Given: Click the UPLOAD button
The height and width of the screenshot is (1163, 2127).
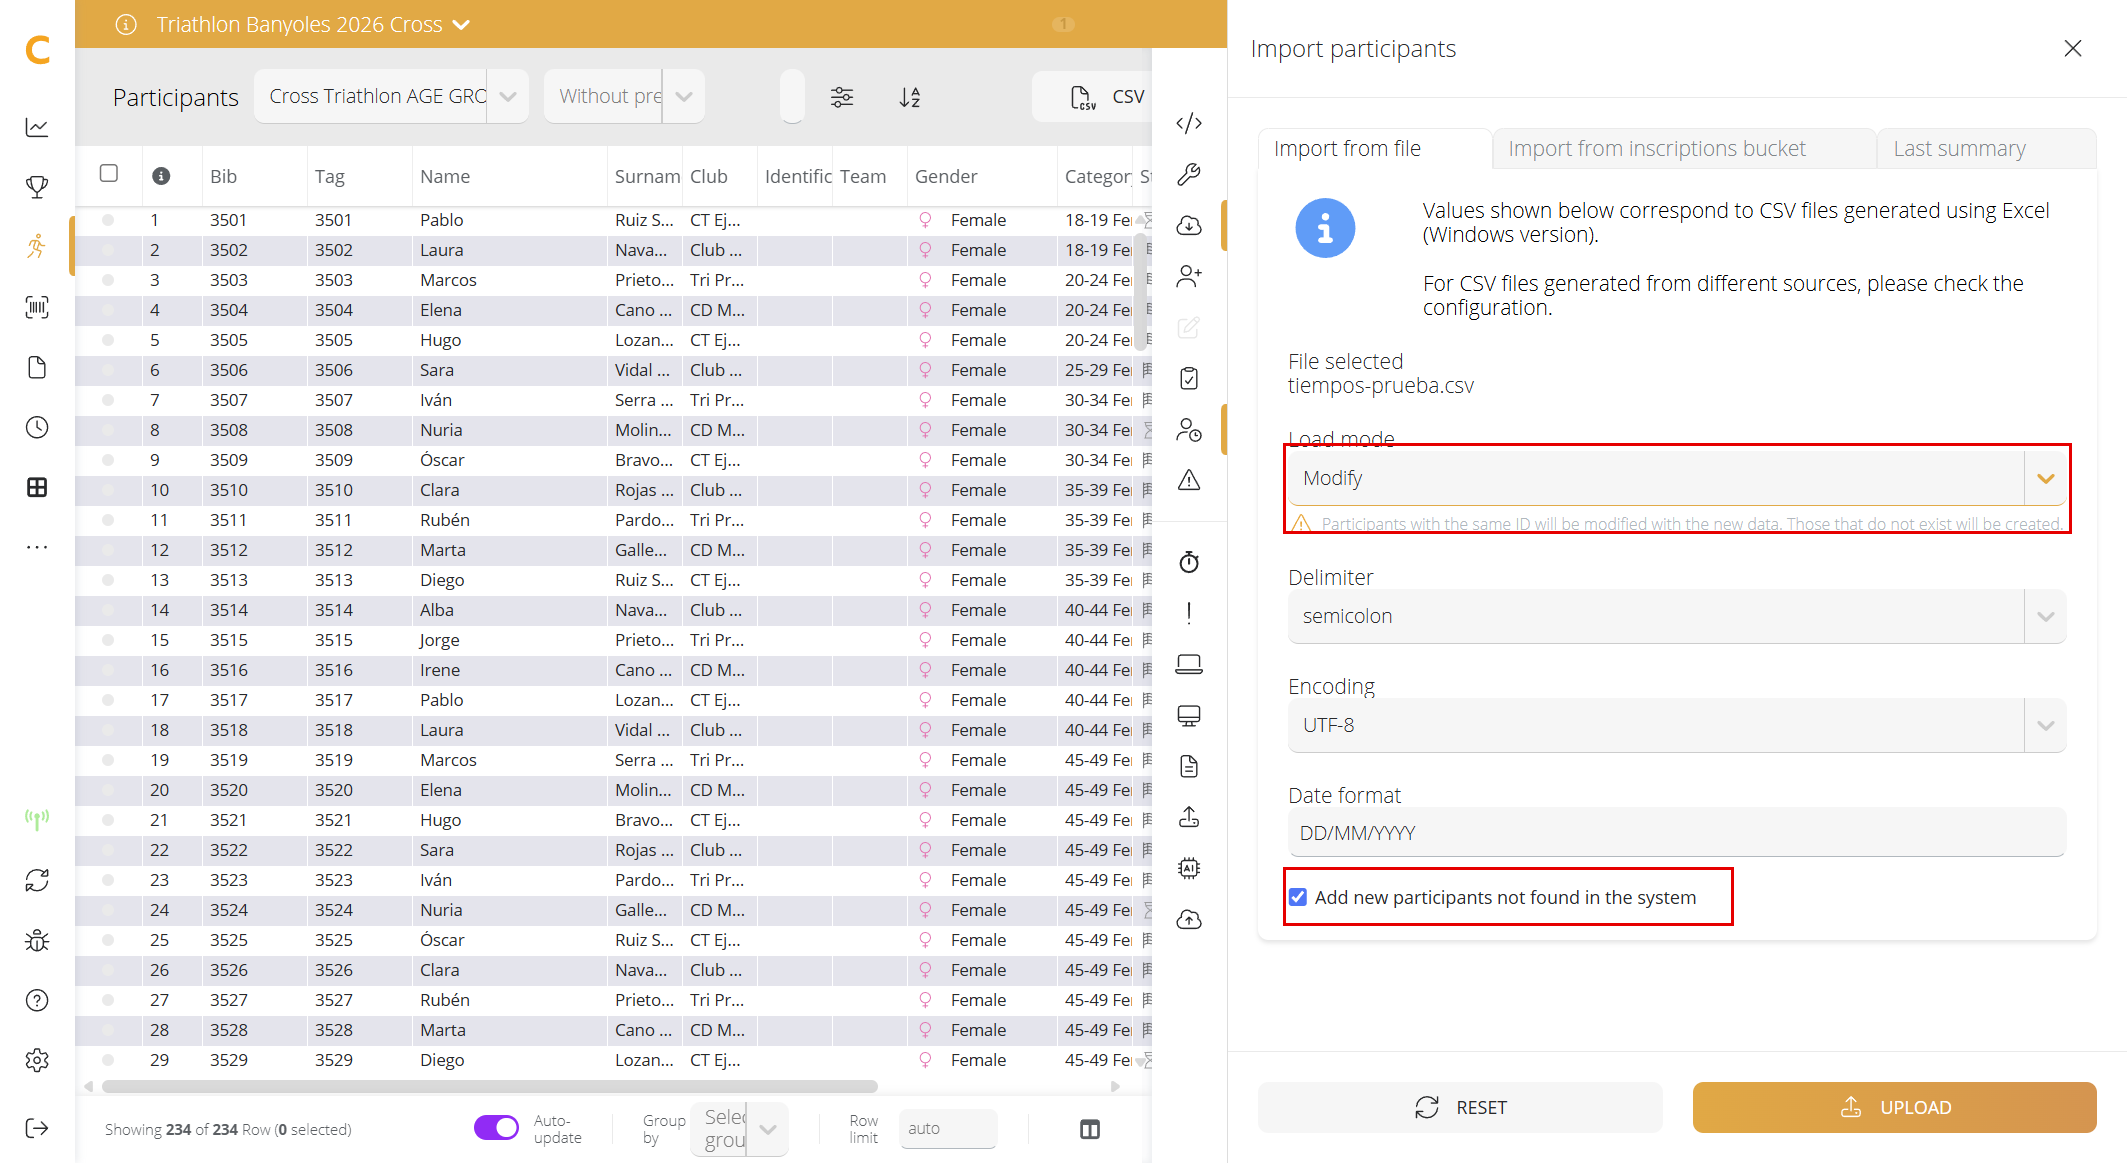Looking at the screenshot, I should 1894,1107.
